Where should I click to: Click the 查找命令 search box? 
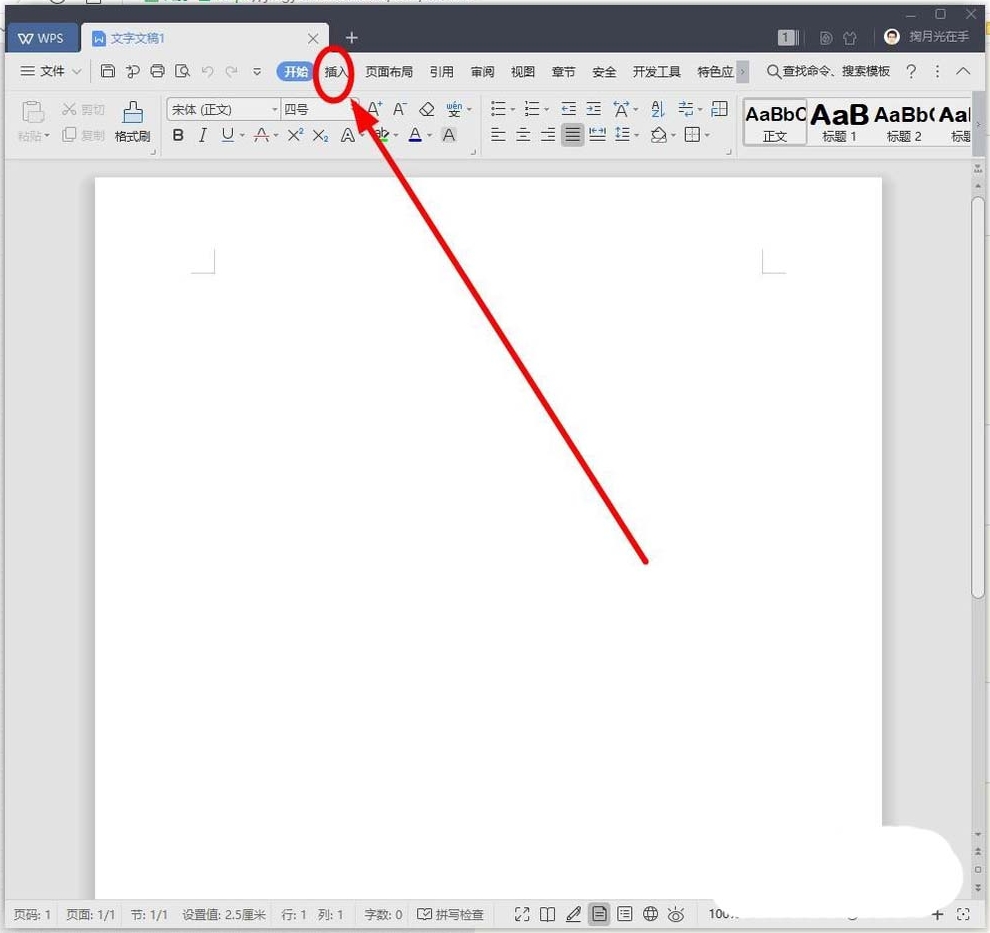pos(828,72)
